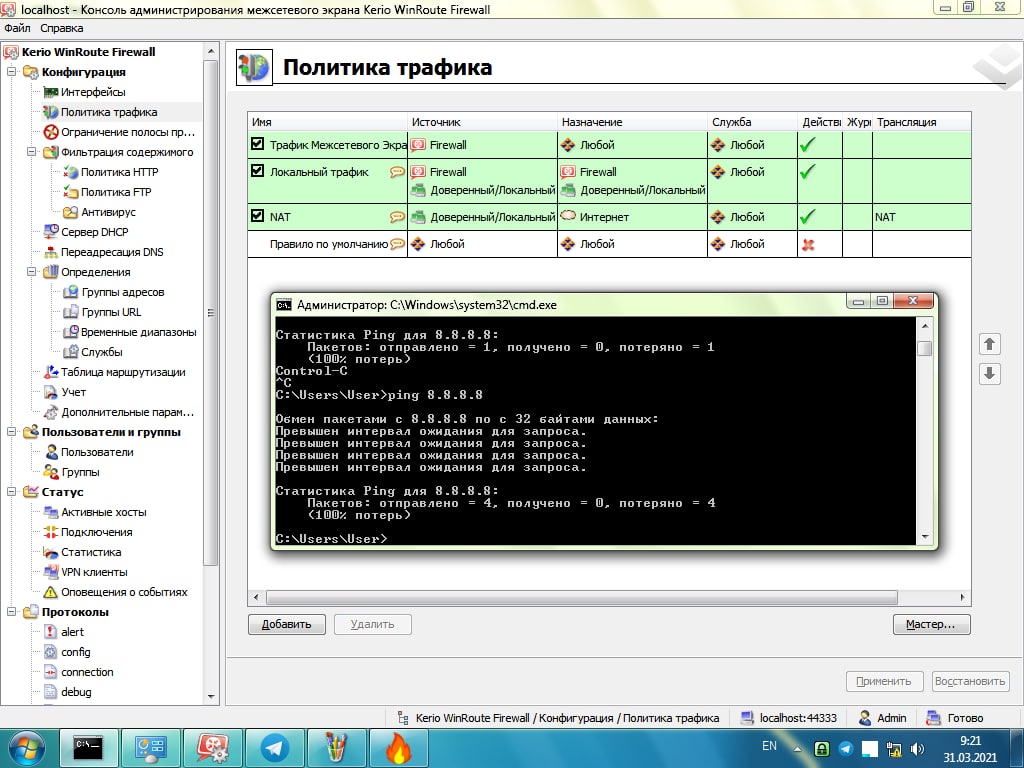Open Telegram from the taskbar
Screen dimensions: 1024x768
[x=274, y=748]
